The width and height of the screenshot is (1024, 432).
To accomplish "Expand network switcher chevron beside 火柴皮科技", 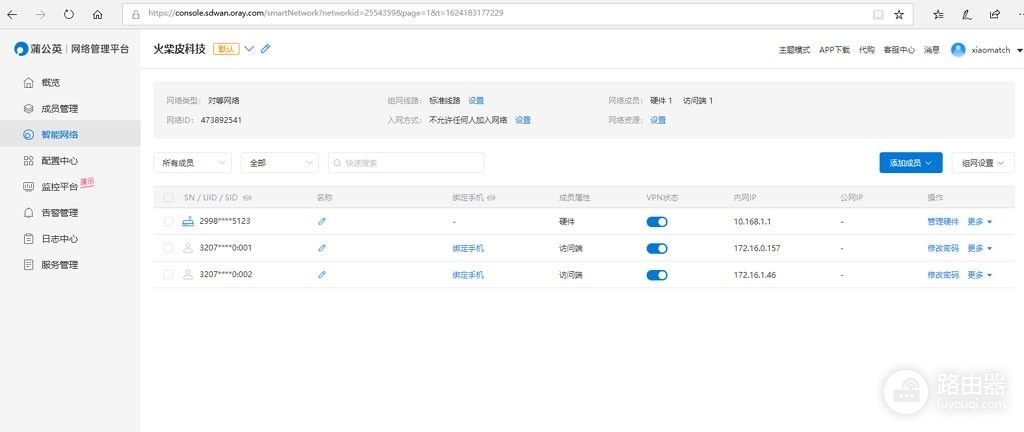I will 249,49.
